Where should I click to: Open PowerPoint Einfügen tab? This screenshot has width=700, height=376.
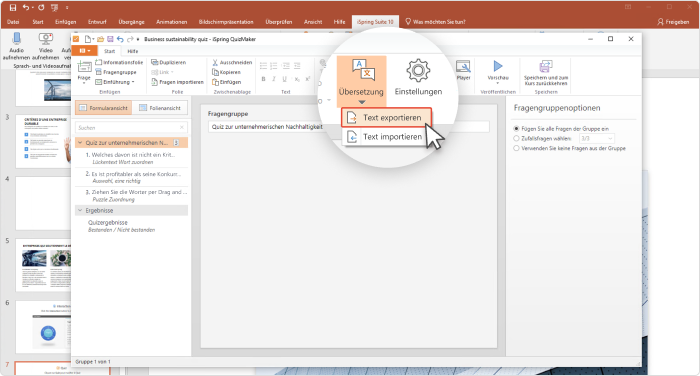point(66,22)
